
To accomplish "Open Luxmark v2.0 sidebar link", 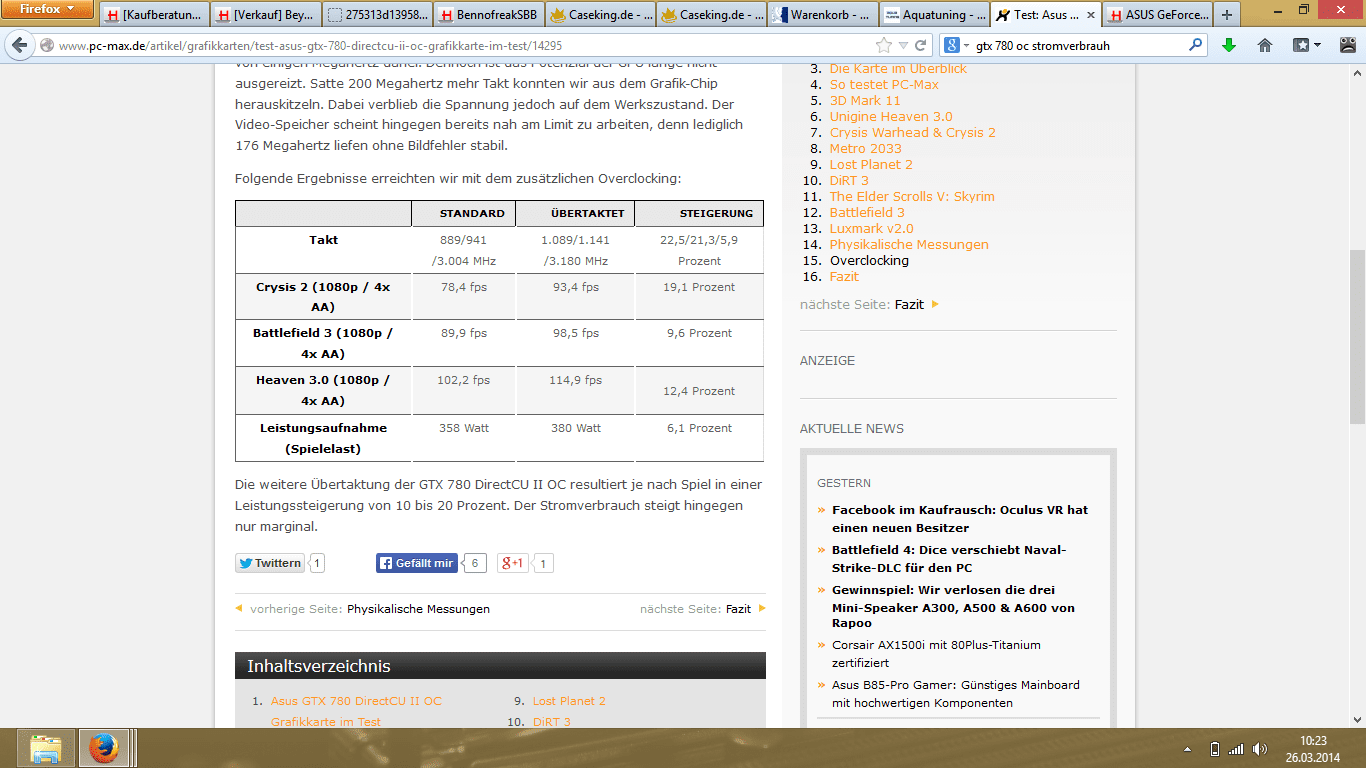I will [872, 228].
